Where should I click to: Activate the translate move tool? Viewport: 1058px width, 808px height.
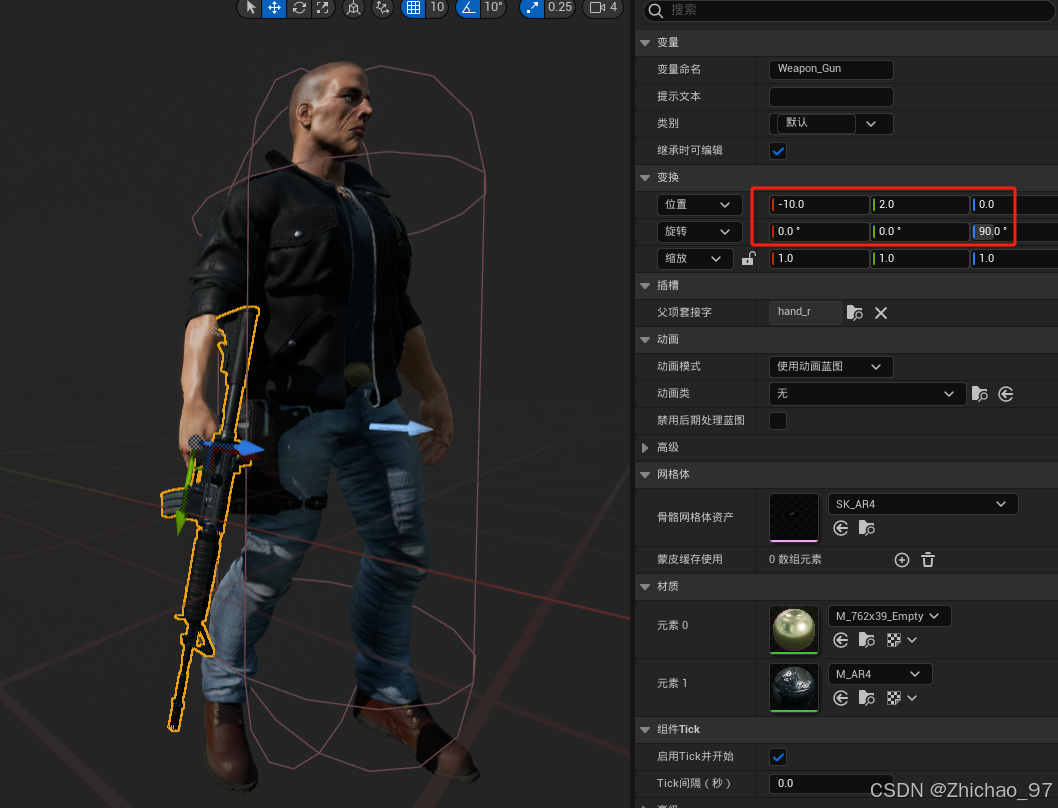pyautogui.click(x=274, y=7)
